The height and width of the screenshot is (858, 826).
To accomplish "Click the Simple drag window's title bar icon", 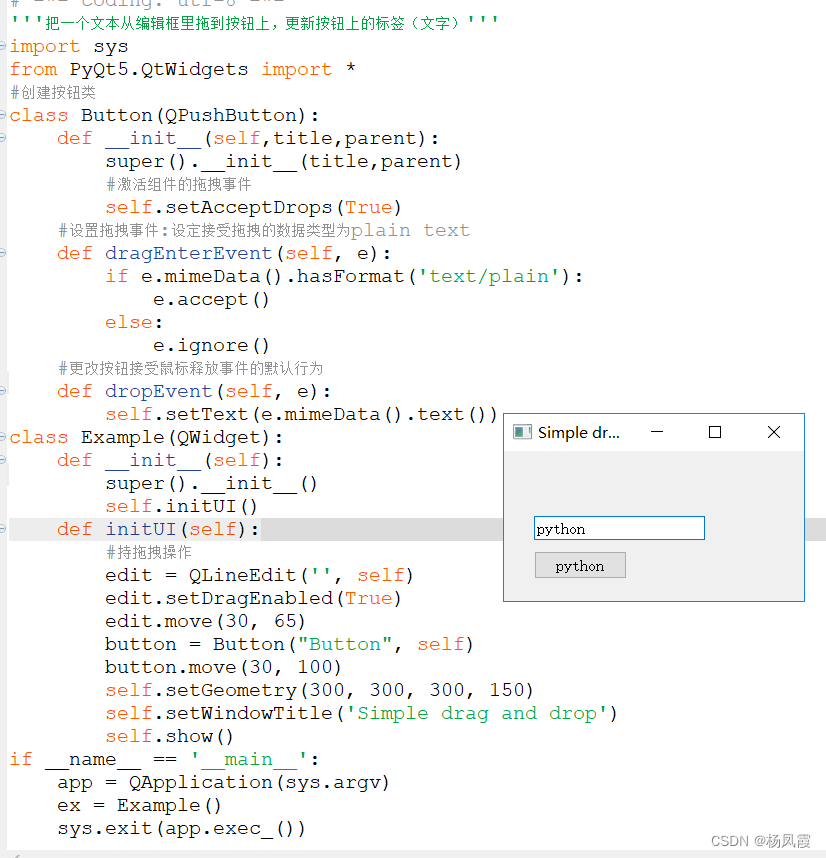I will pos(521,432).
